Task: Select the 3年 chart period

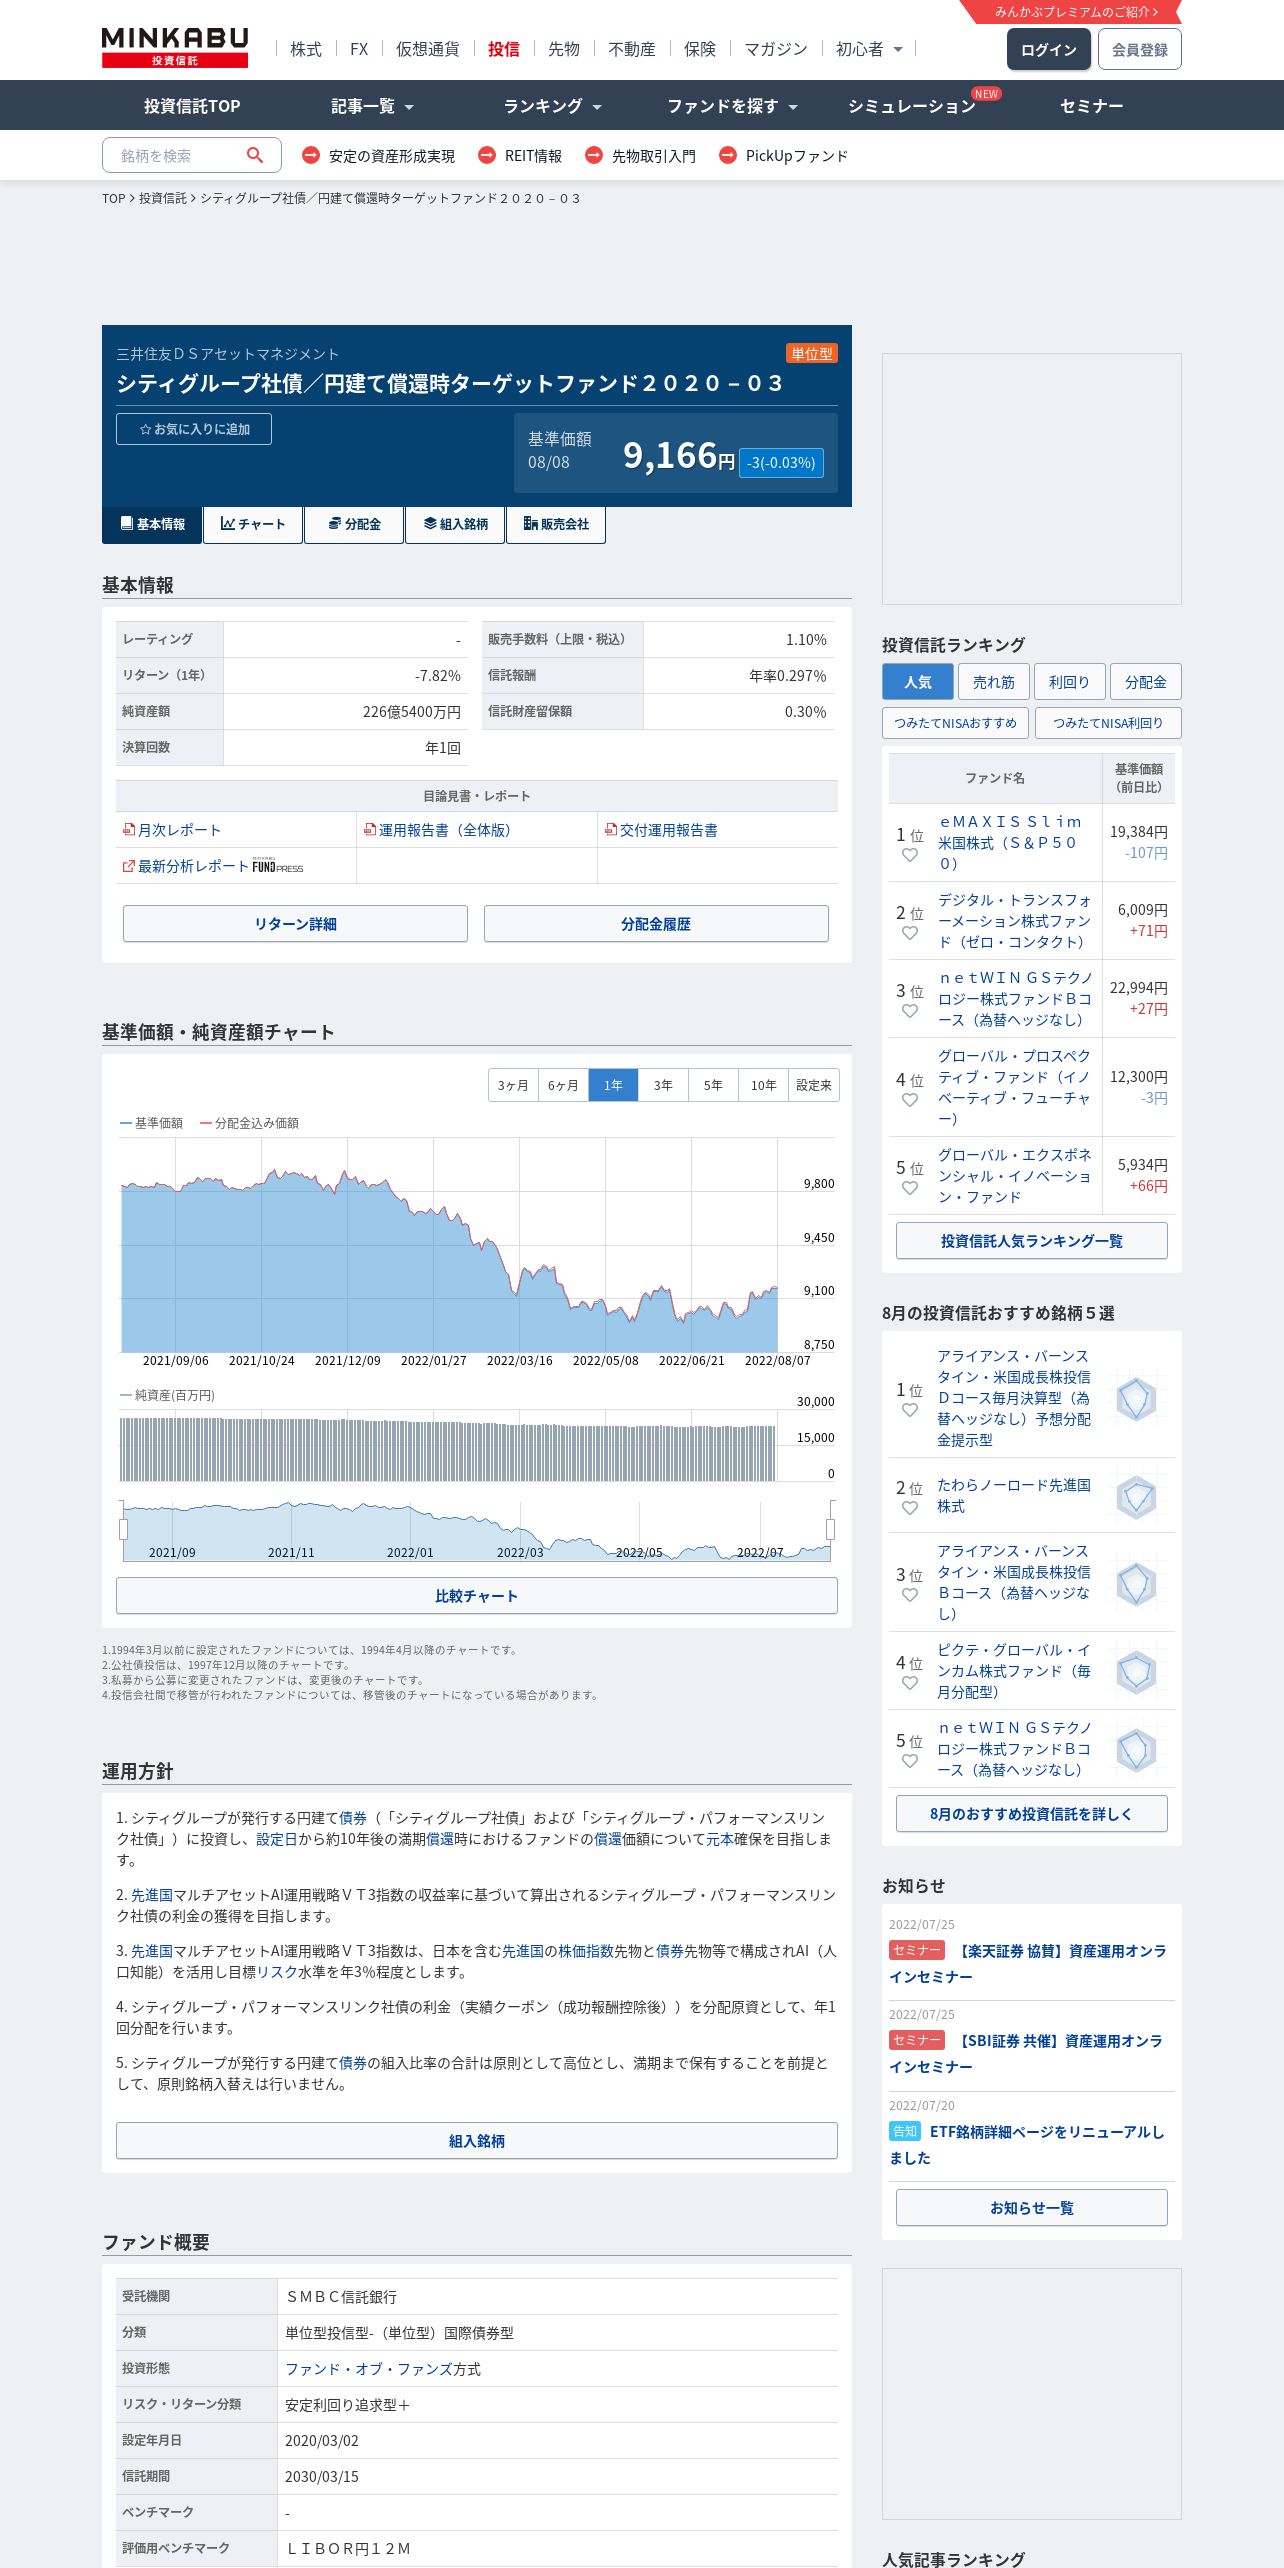Action: pyautogui.click(x=663, y=1085)
